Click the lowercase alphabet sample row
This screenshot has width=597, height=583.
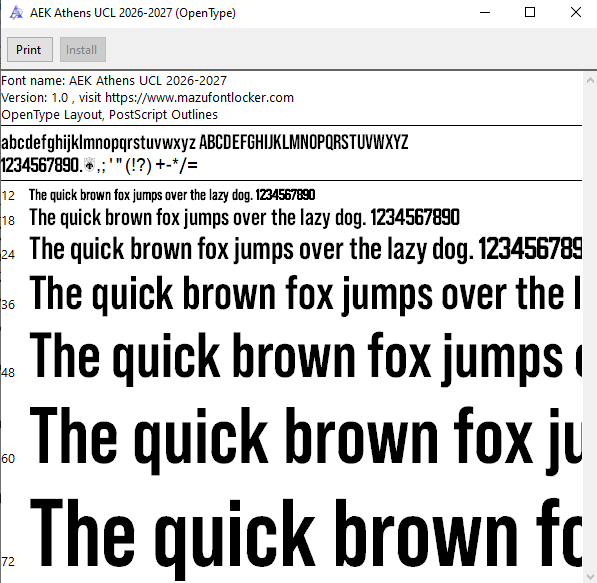pos(98,143)
